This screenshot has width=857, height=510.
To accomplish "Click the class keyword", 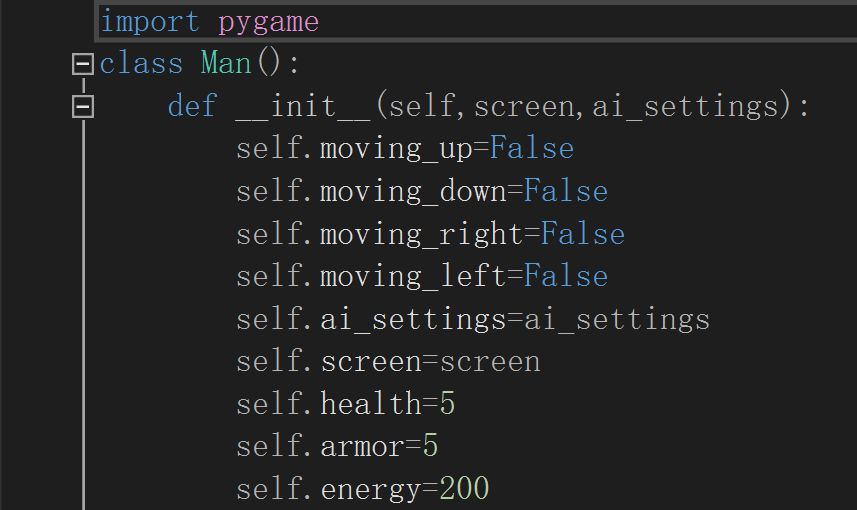I will (141, 63).
